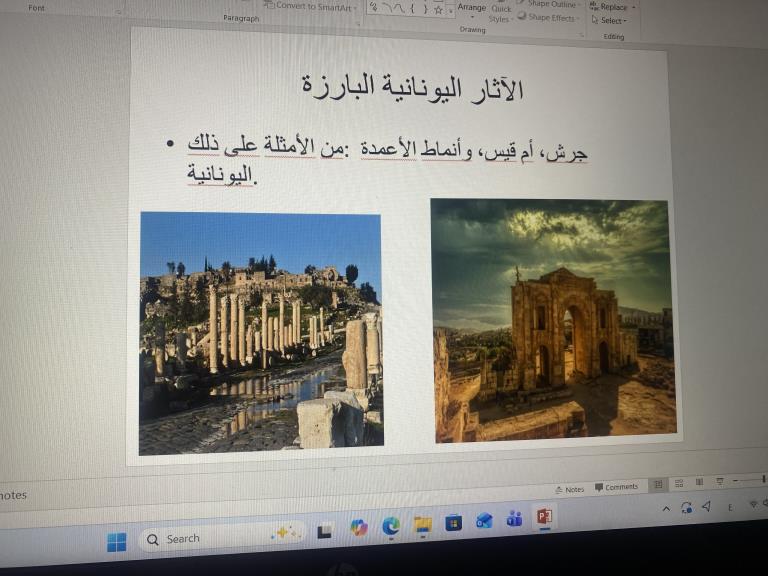Open Reading View from status bar
Viewport: 768px width, 576px height.
point(700,483)
